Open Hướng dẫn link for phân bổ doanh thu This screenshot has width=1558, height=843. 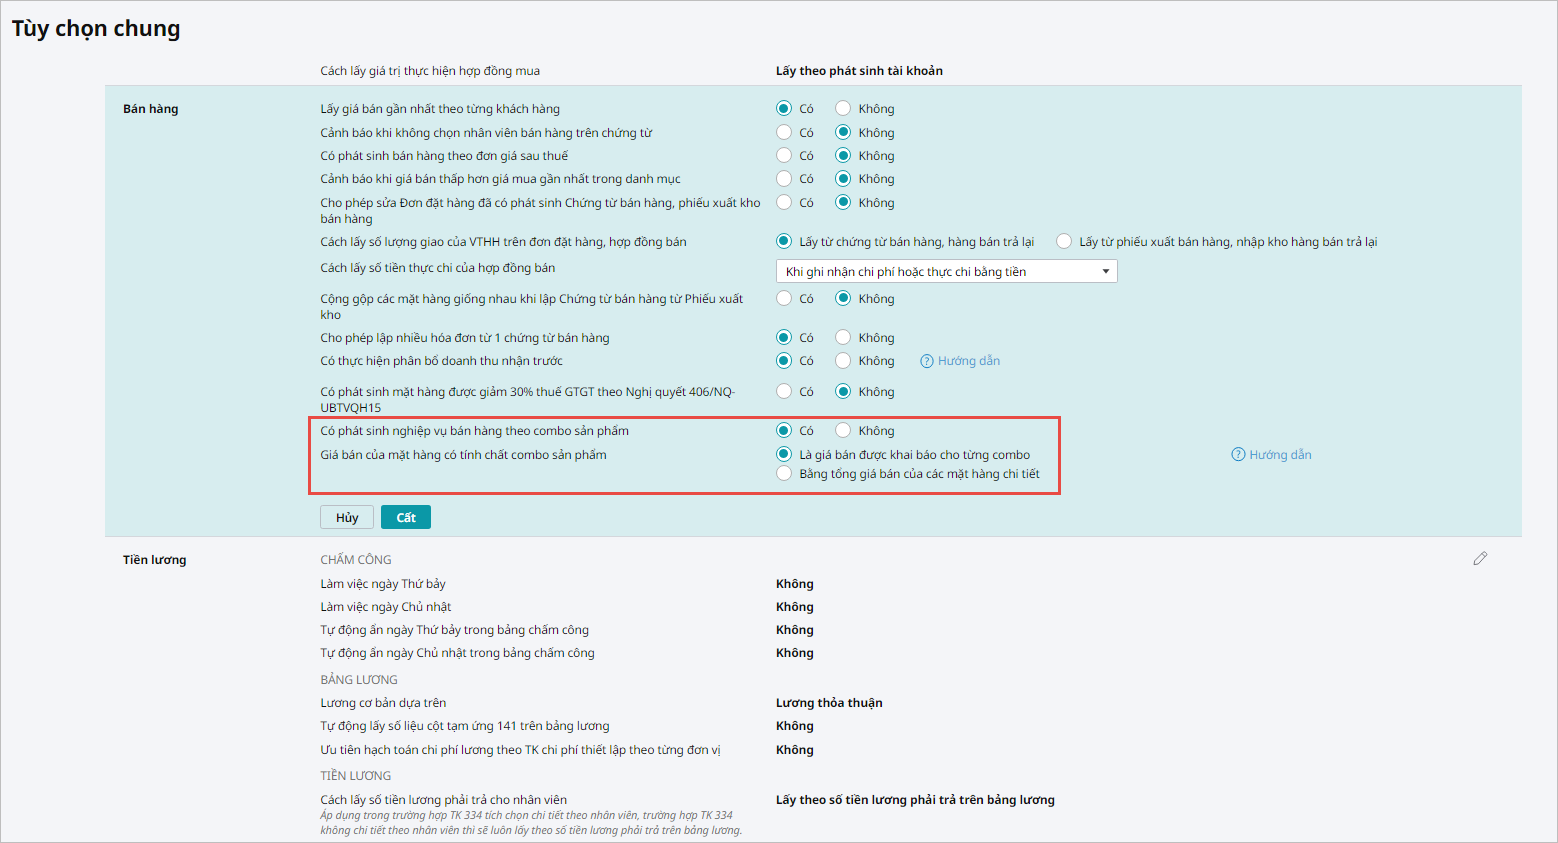[969, 361]
